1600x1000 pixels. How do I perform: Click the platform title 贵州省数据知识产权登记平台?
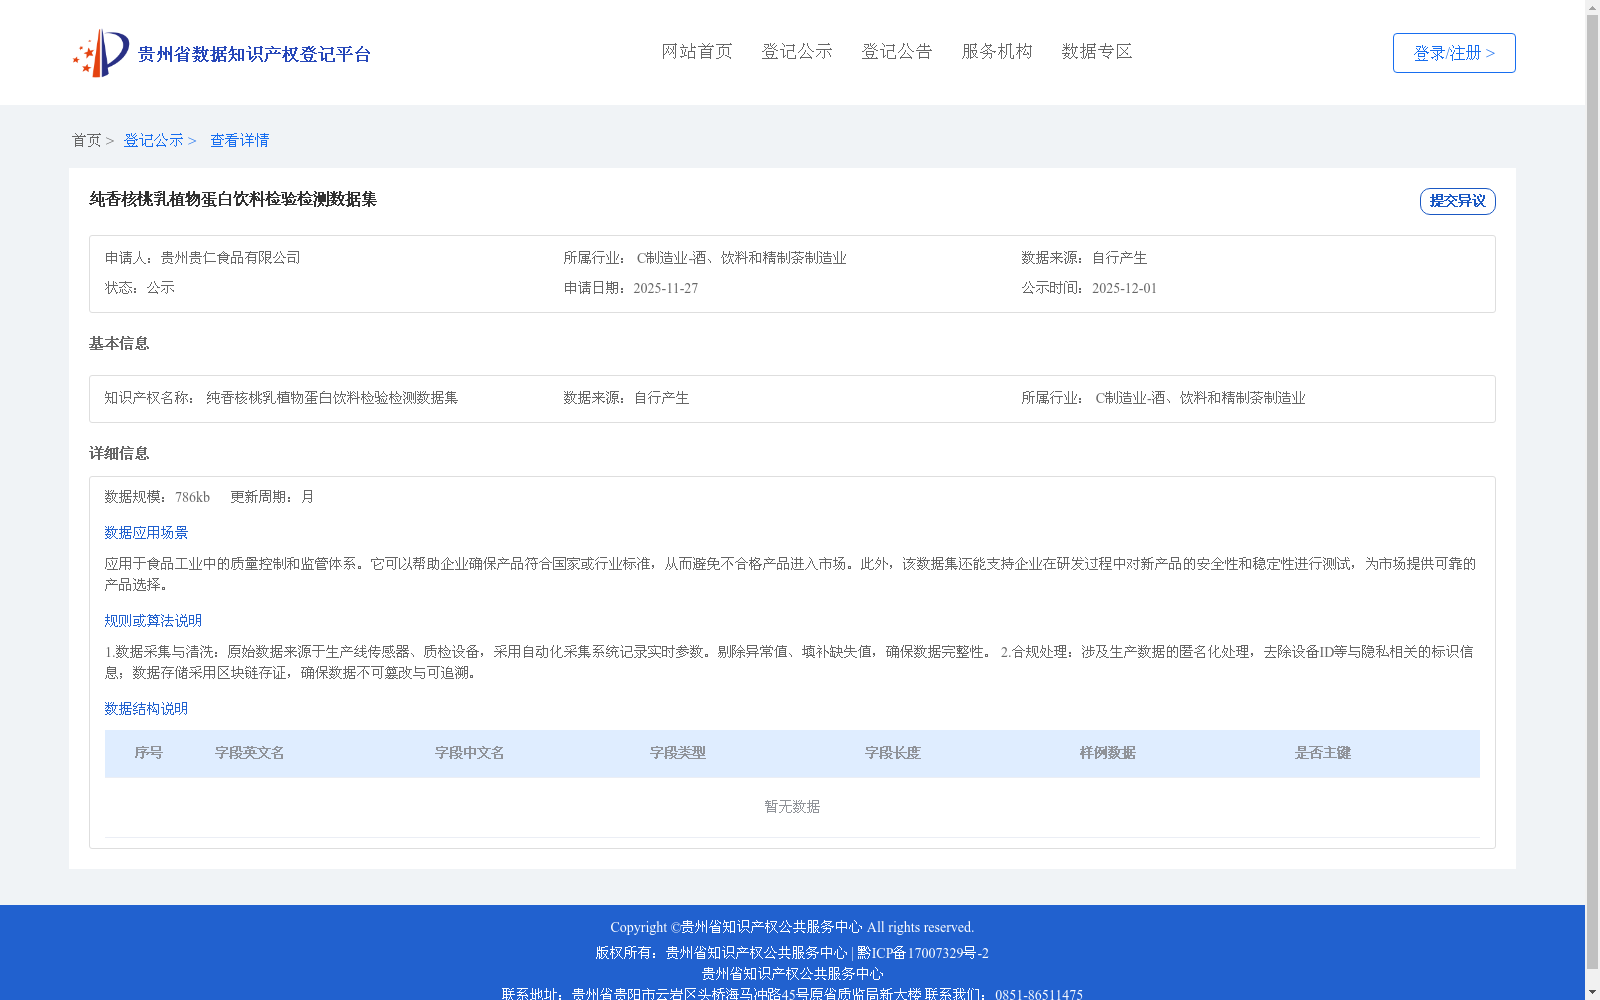[x=254, y=54]
